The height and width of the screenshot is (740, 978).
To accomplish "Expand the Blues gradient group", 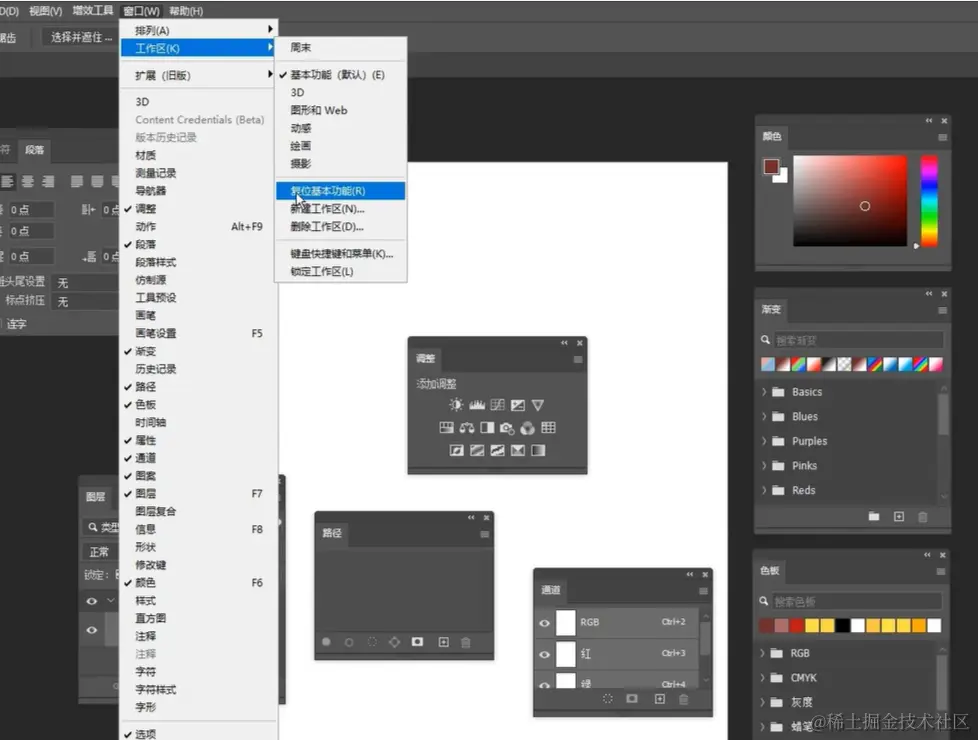I will point(765,416).
